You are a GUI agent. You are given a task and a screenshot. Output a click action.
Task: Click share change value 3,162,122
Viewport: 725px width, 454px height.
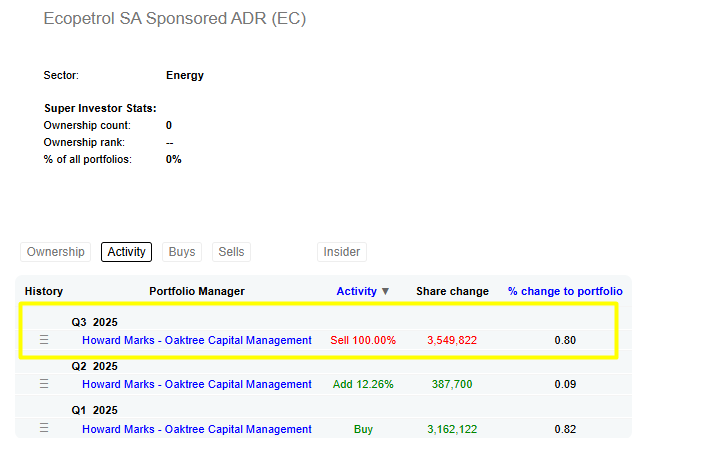coord(452,429)
